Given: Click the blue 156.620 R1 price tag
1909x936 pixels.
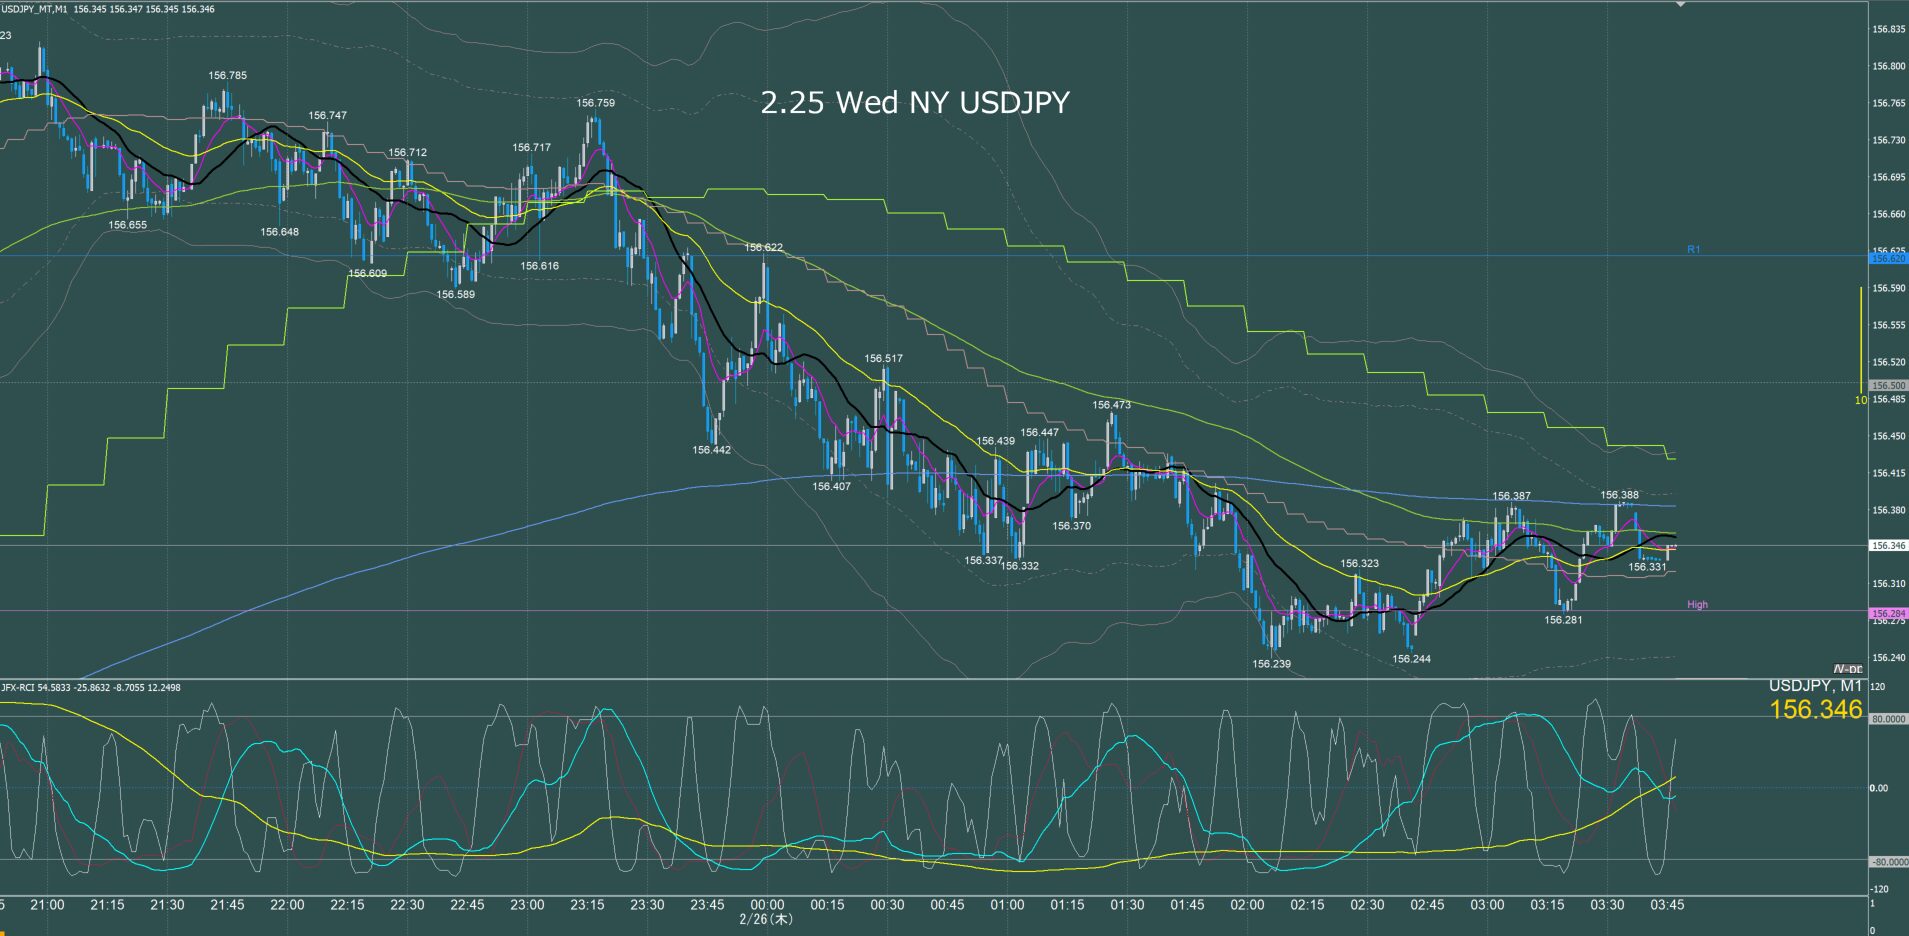Looking at the screenshot, I should [x=1887, y=258].
